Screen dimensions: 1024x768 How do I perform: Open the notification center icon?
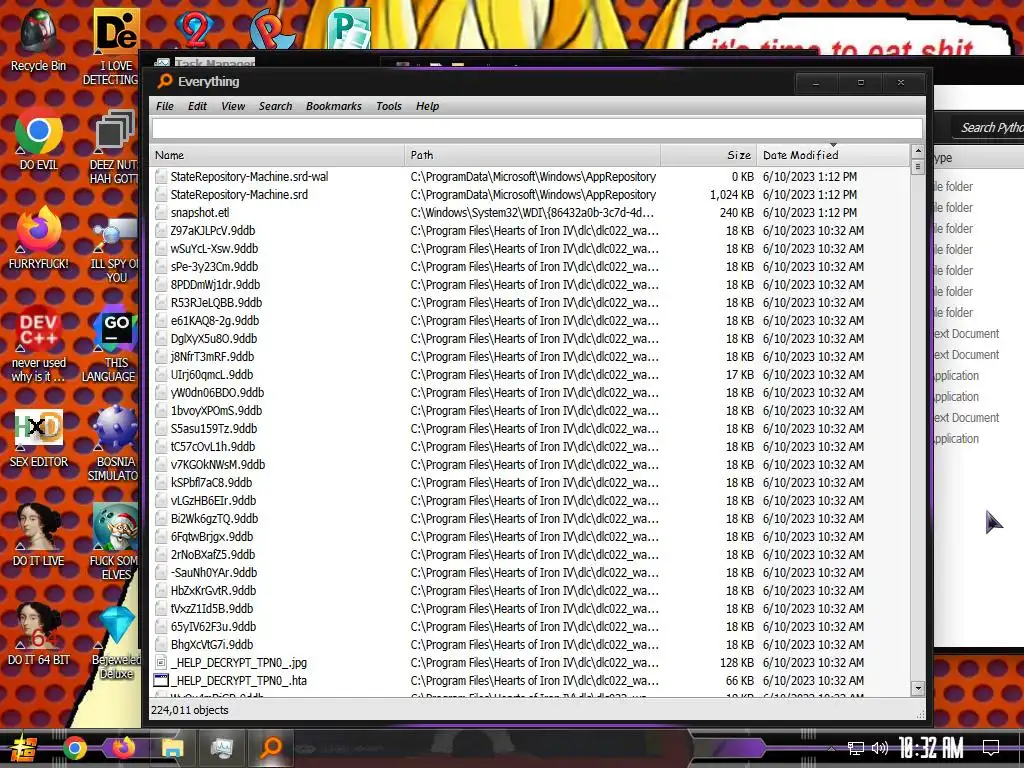click(x=991, y=748)
